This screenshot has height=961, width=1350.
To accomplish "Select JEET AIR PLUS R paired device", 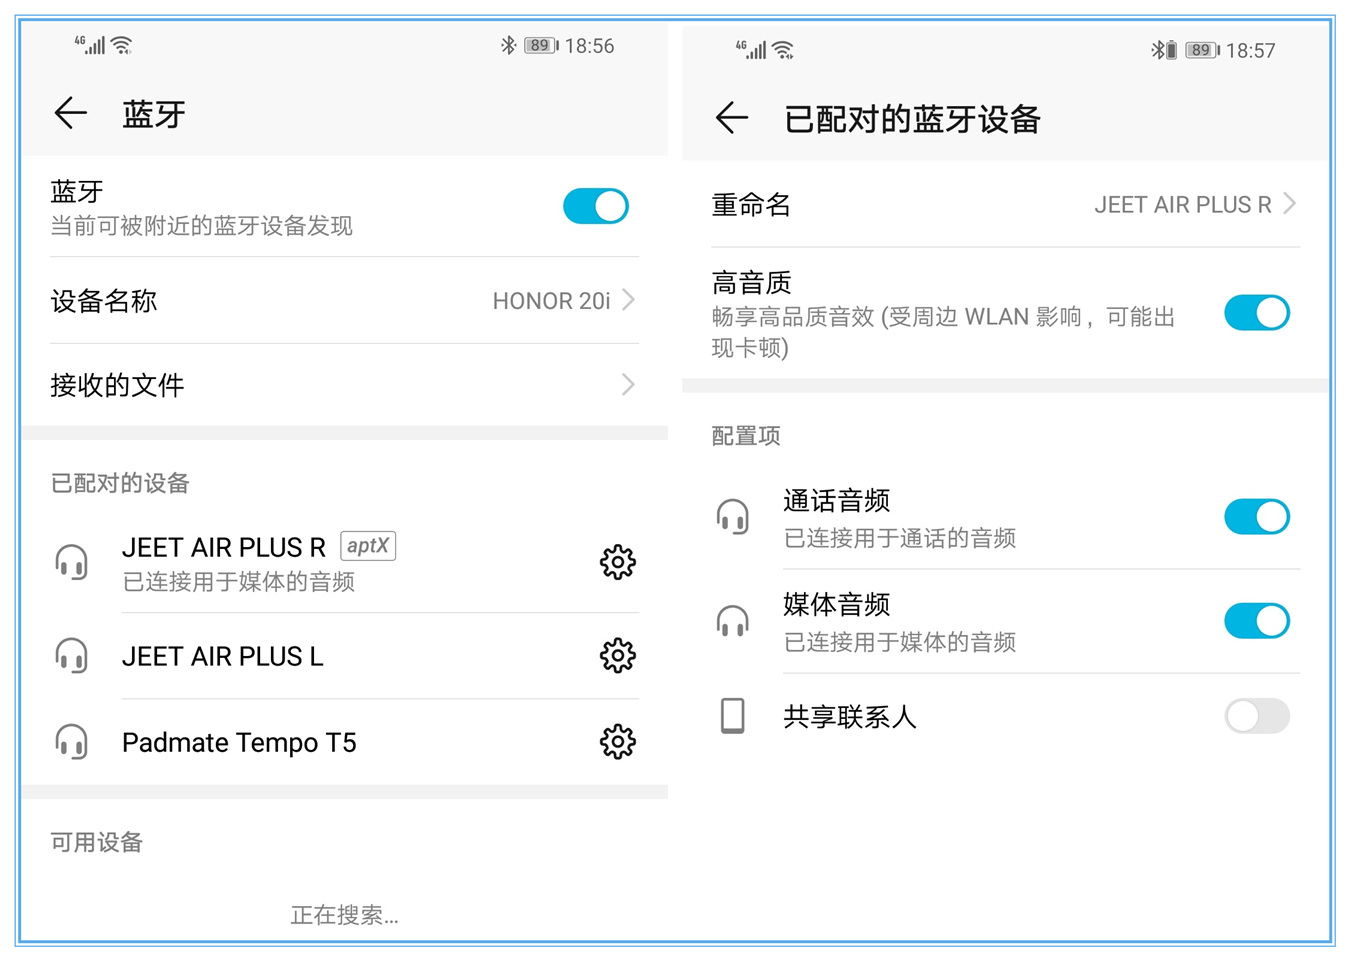I will point(224,548).
